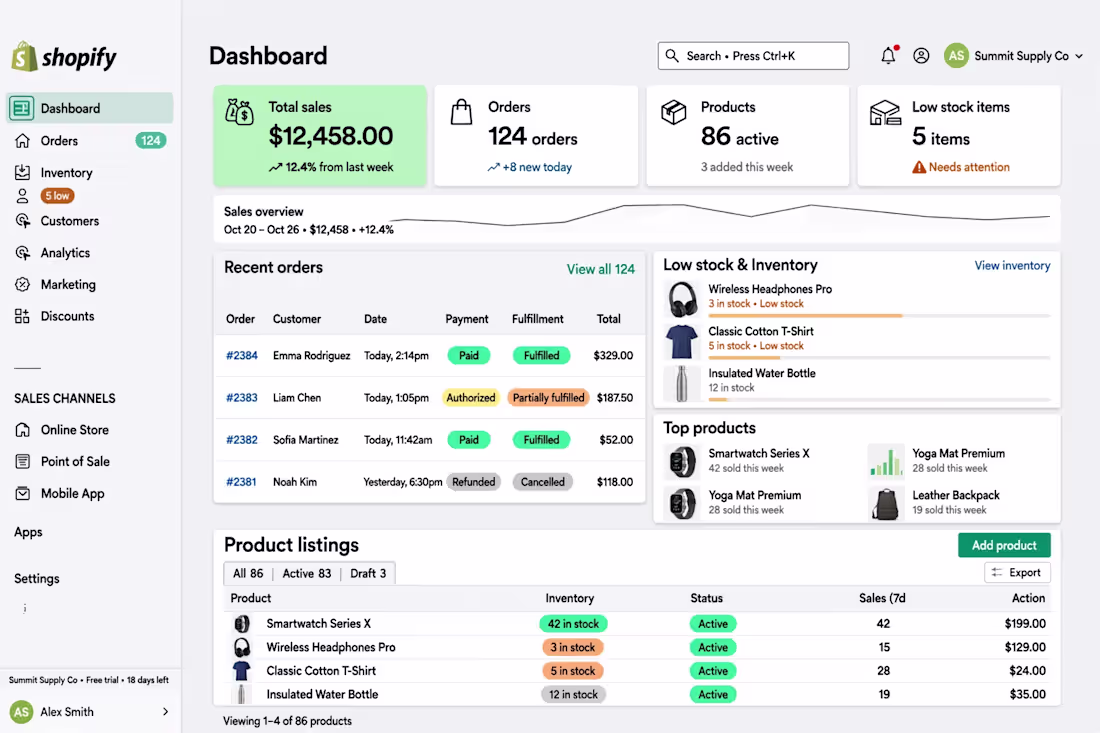Viewport: 1100px width, 733px height.
Task: Click the warehouse Low stock items icon
Action: 885,112
